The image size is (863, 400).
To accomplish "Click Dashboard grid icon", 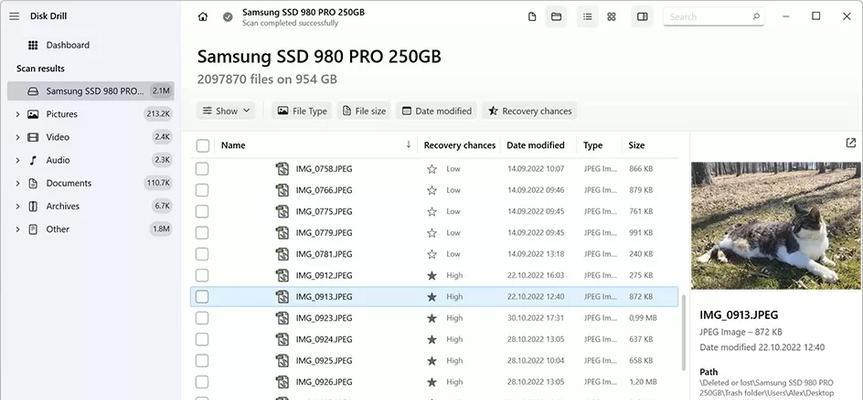I will click(33, 45).
